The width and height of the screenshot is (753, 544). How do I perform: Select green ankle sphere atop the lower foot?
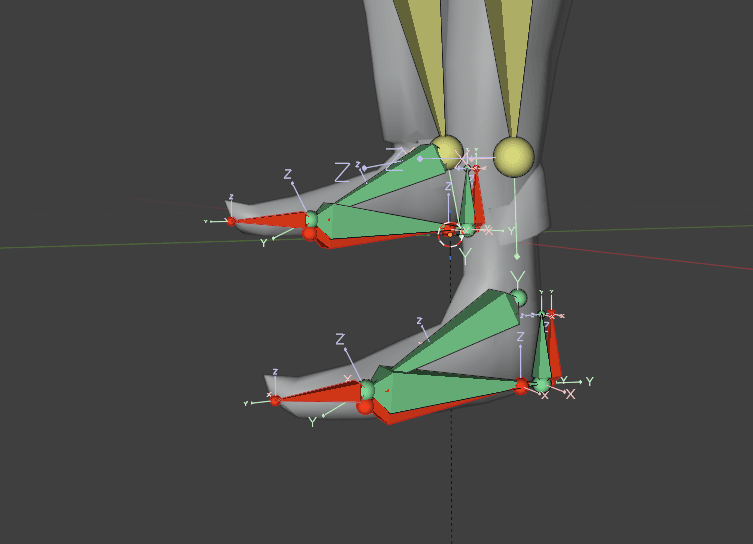click(518, 298)
